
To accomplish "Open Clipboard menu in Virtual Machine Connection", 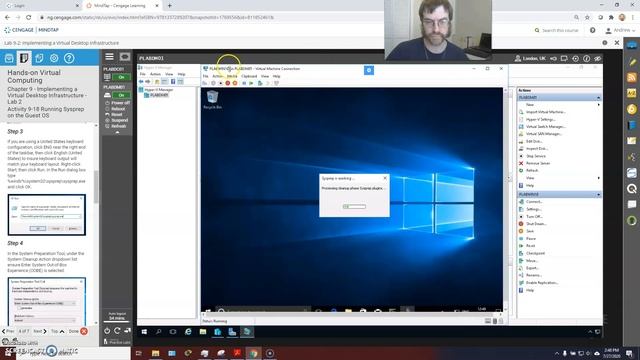I will pyautogui.click(x=249, y=76).
